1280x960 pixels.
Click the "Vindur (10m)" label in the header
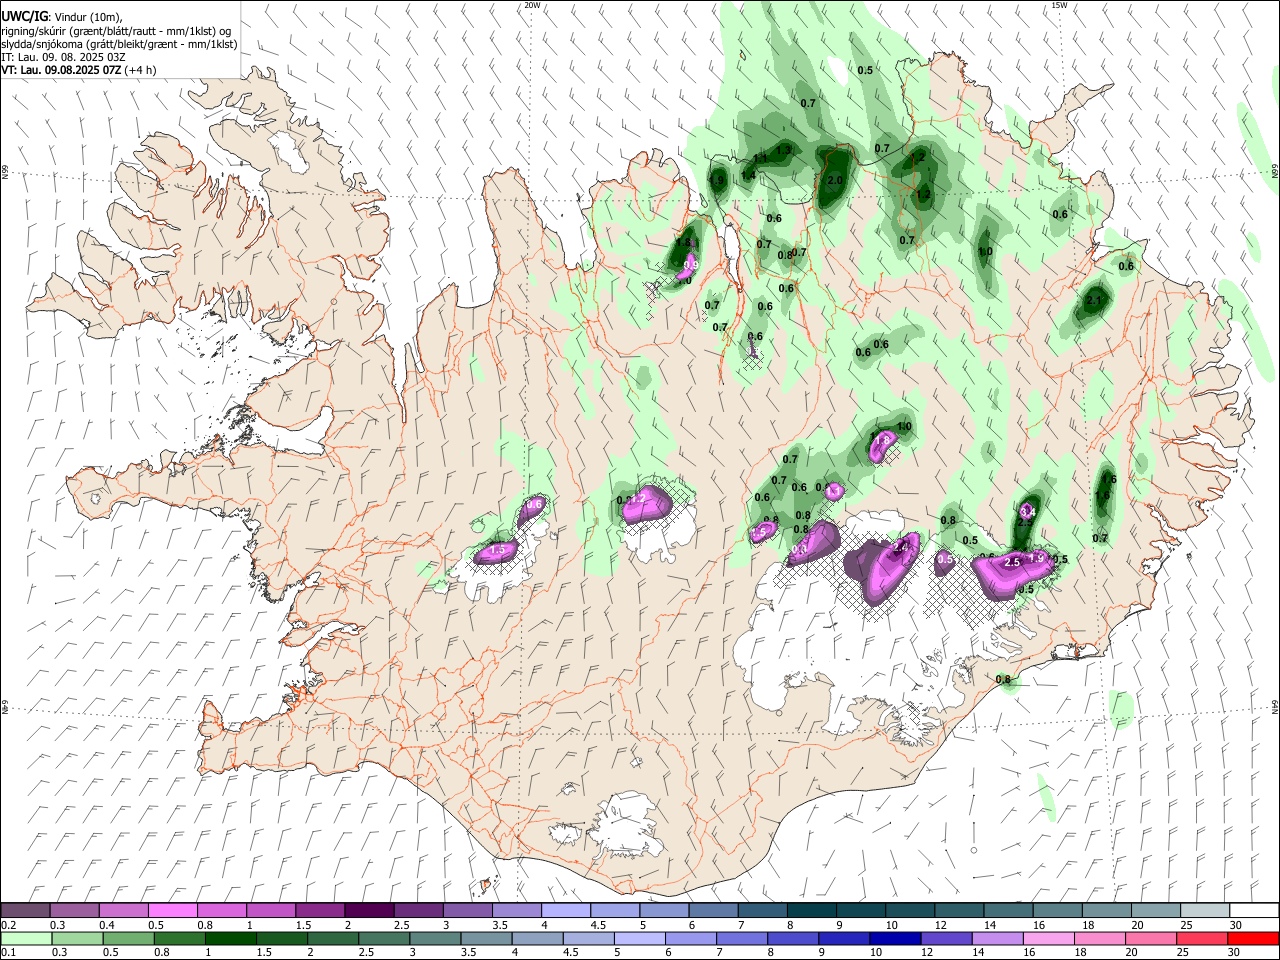coord(85,16)
